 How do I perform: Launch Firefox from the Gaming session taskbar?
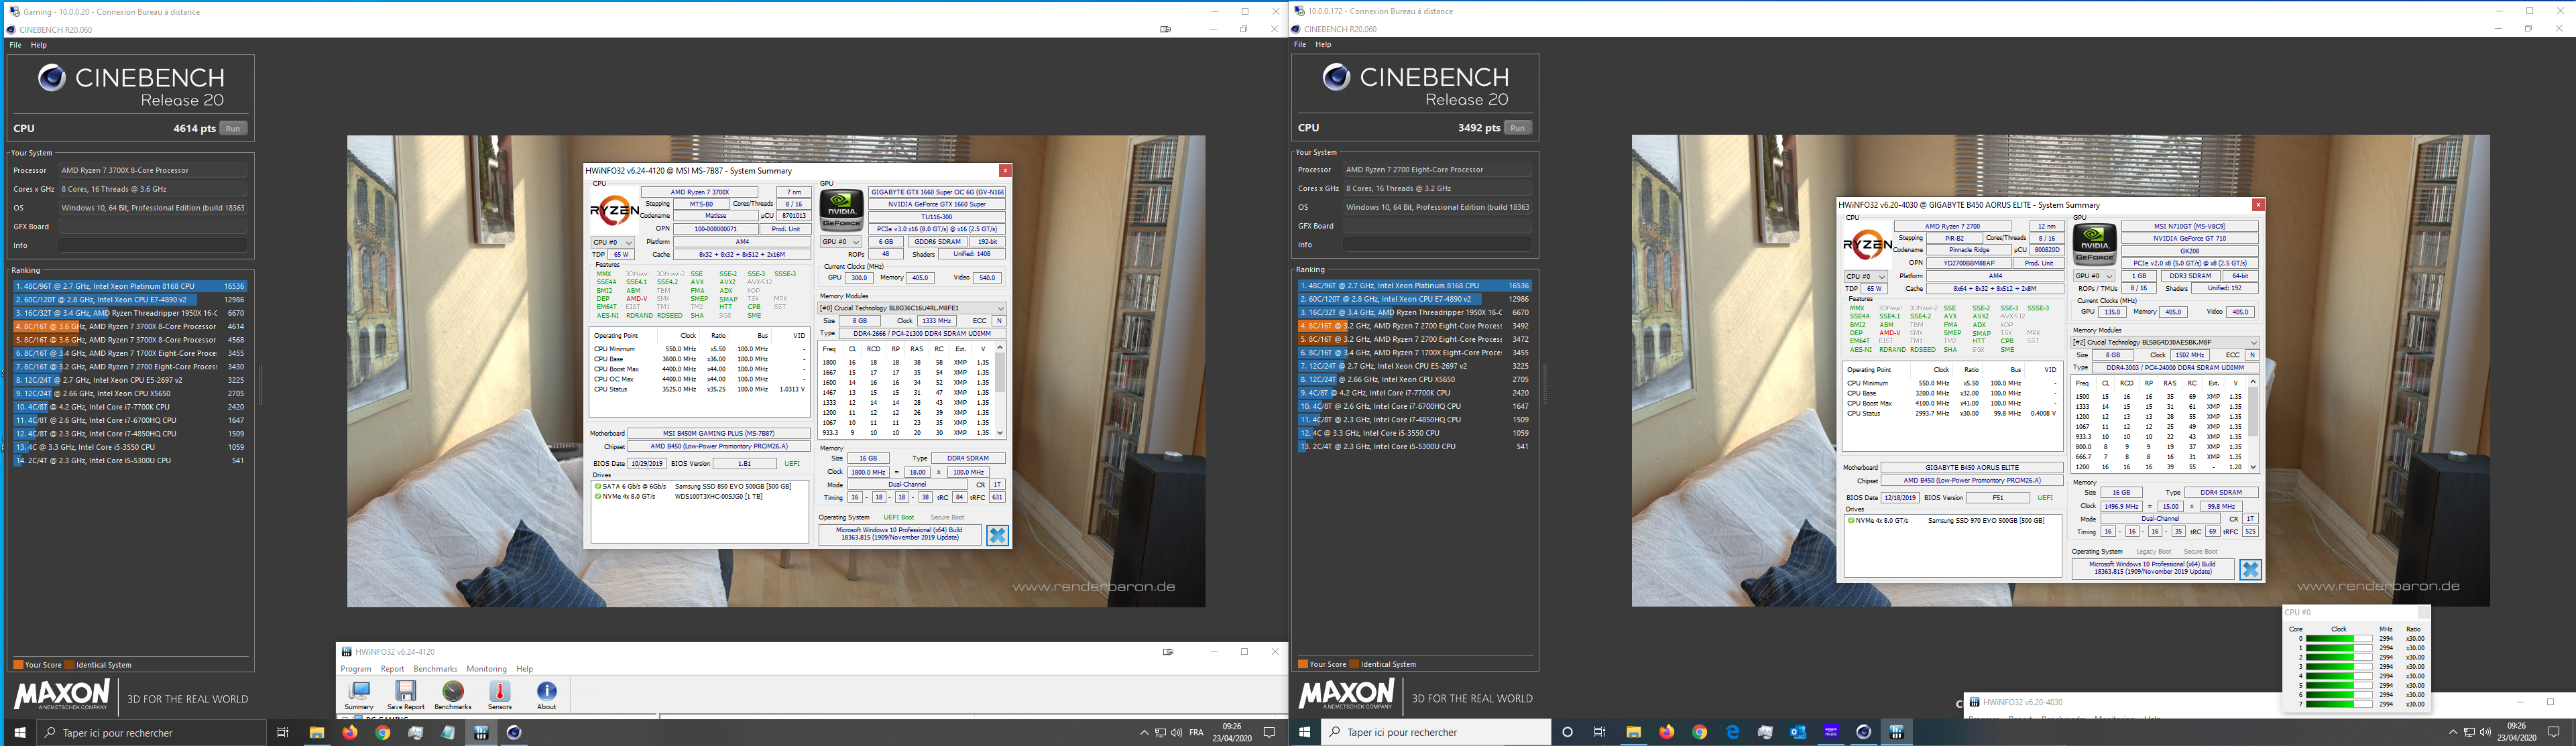[349, 733]
